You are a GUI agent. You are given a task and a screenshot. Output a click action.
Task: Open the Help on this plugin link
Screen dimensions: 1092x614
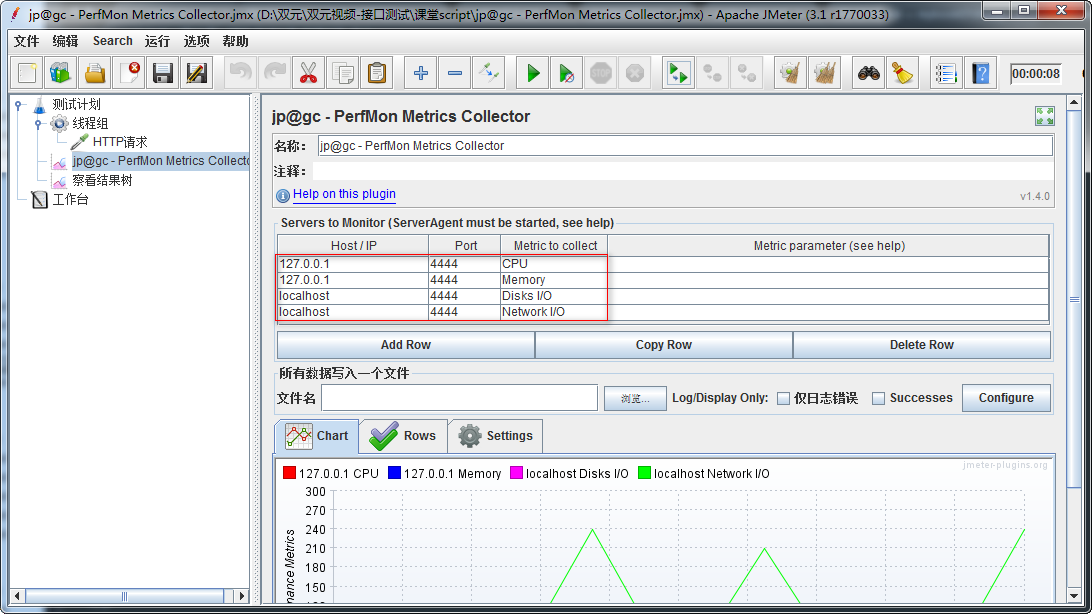click(344, 194)
